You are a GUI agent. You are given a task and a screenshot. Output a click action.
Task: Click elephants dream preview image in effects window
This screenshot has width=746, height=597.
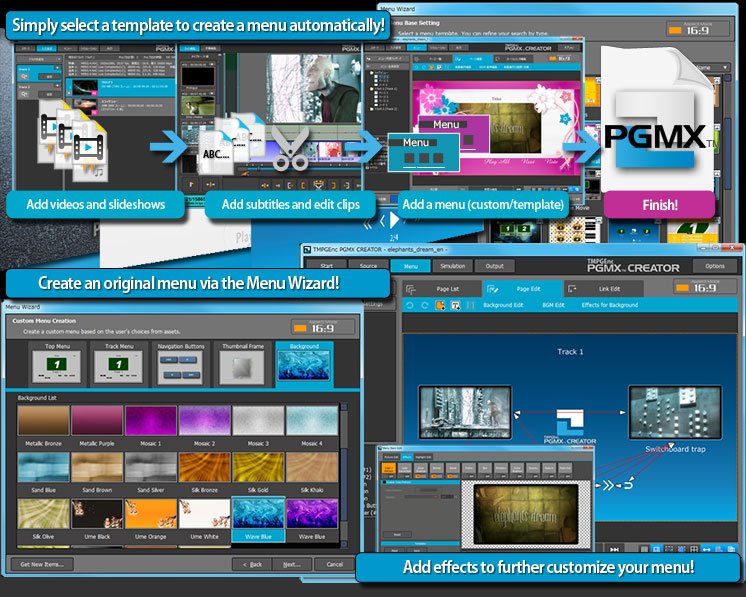click(x=525, y=514)
